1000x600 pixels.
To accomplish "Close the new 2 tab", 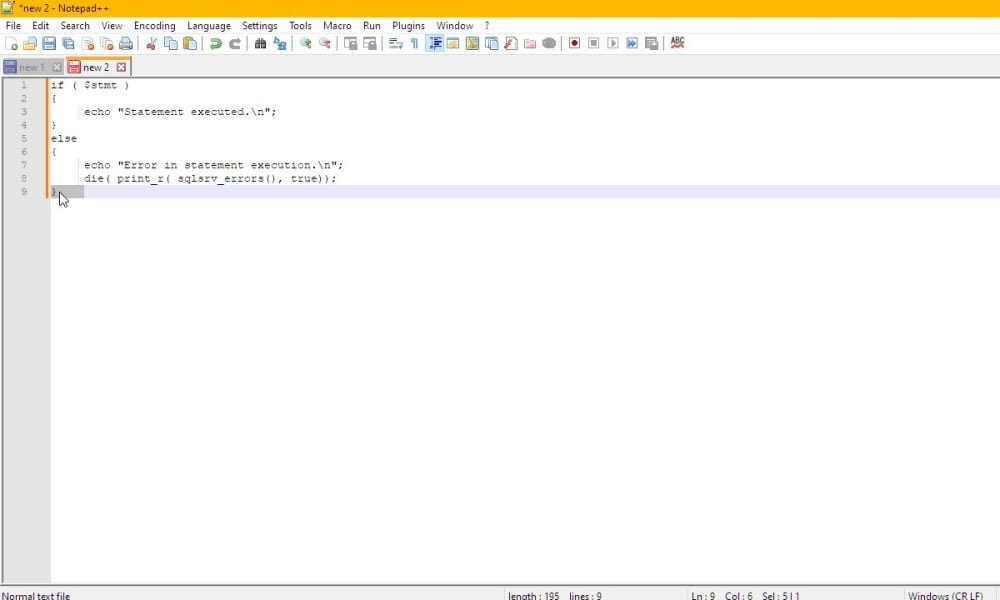I will point(121,67).
